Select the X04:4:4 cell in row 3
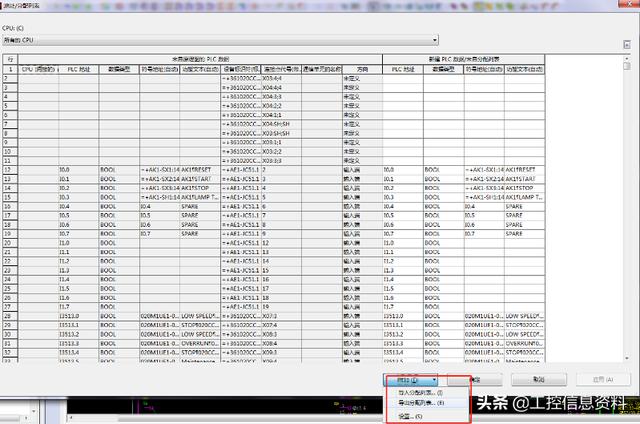 pyautogui.click(x=281, y=87)
